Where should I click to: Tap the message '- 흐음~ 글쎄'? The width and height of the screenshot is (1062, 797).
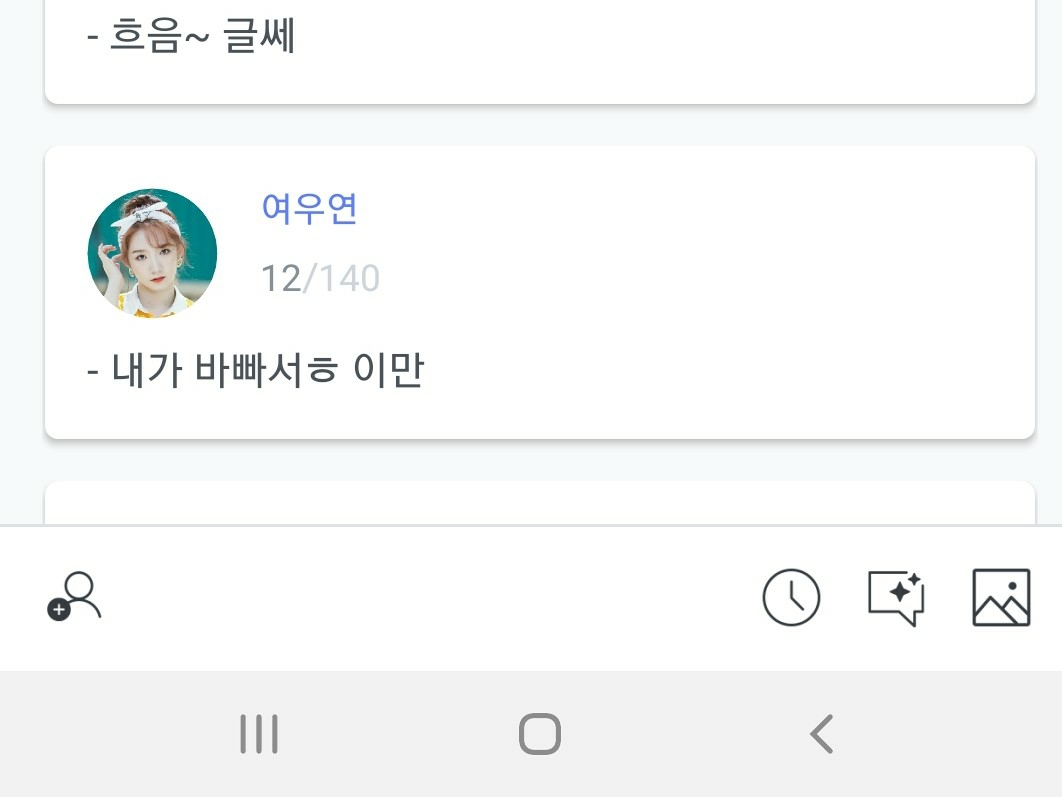pos(191,38)
